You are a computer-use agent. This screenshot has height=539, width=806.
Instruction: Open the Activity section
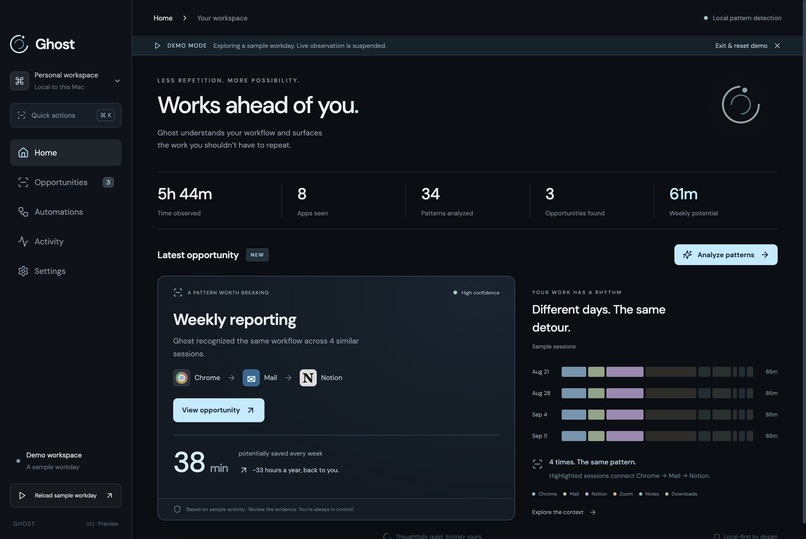tap(66, 241)
